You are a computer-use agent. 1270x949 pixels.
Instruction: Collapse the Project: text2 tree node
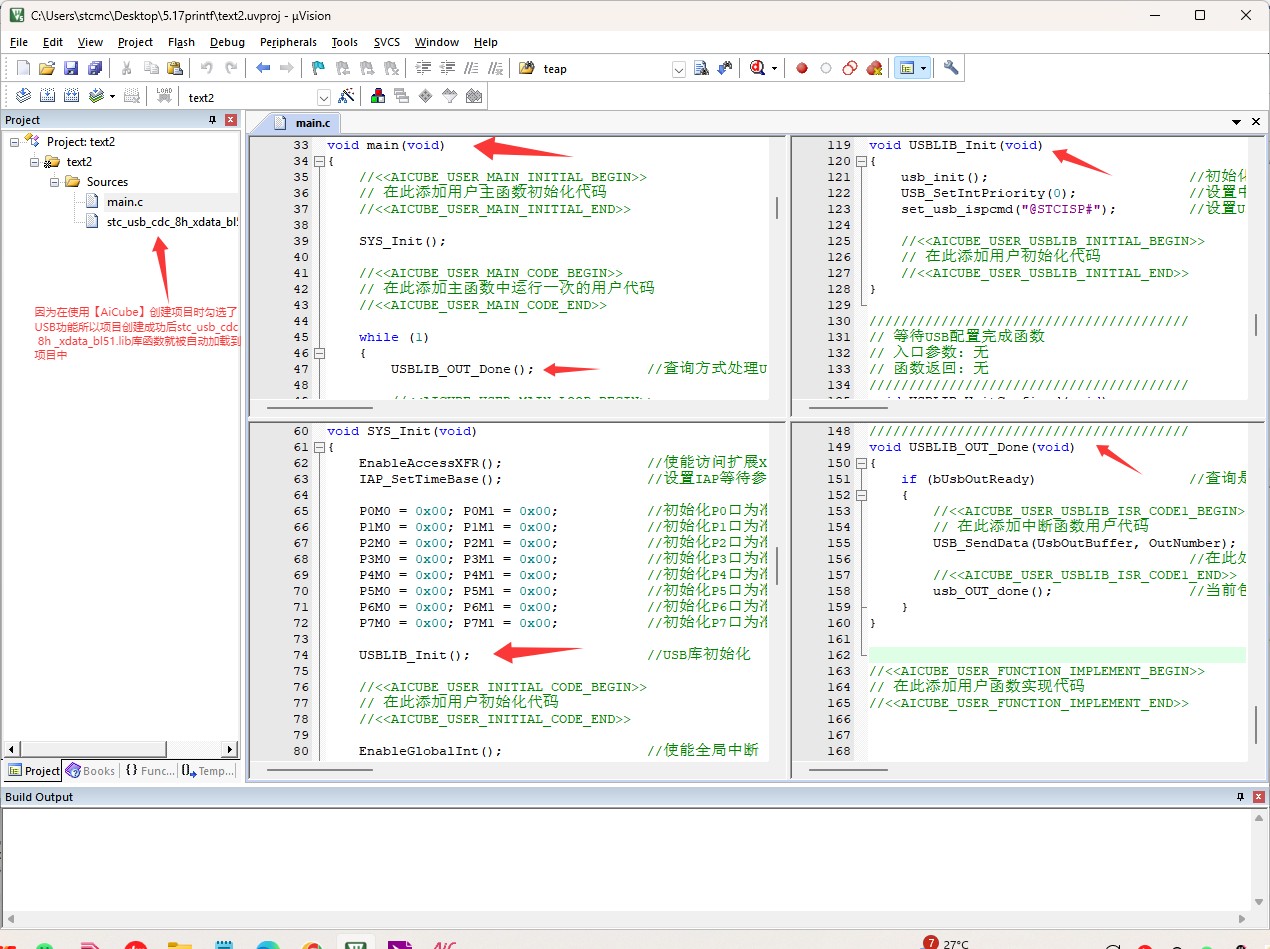click(x=14, y=142)
